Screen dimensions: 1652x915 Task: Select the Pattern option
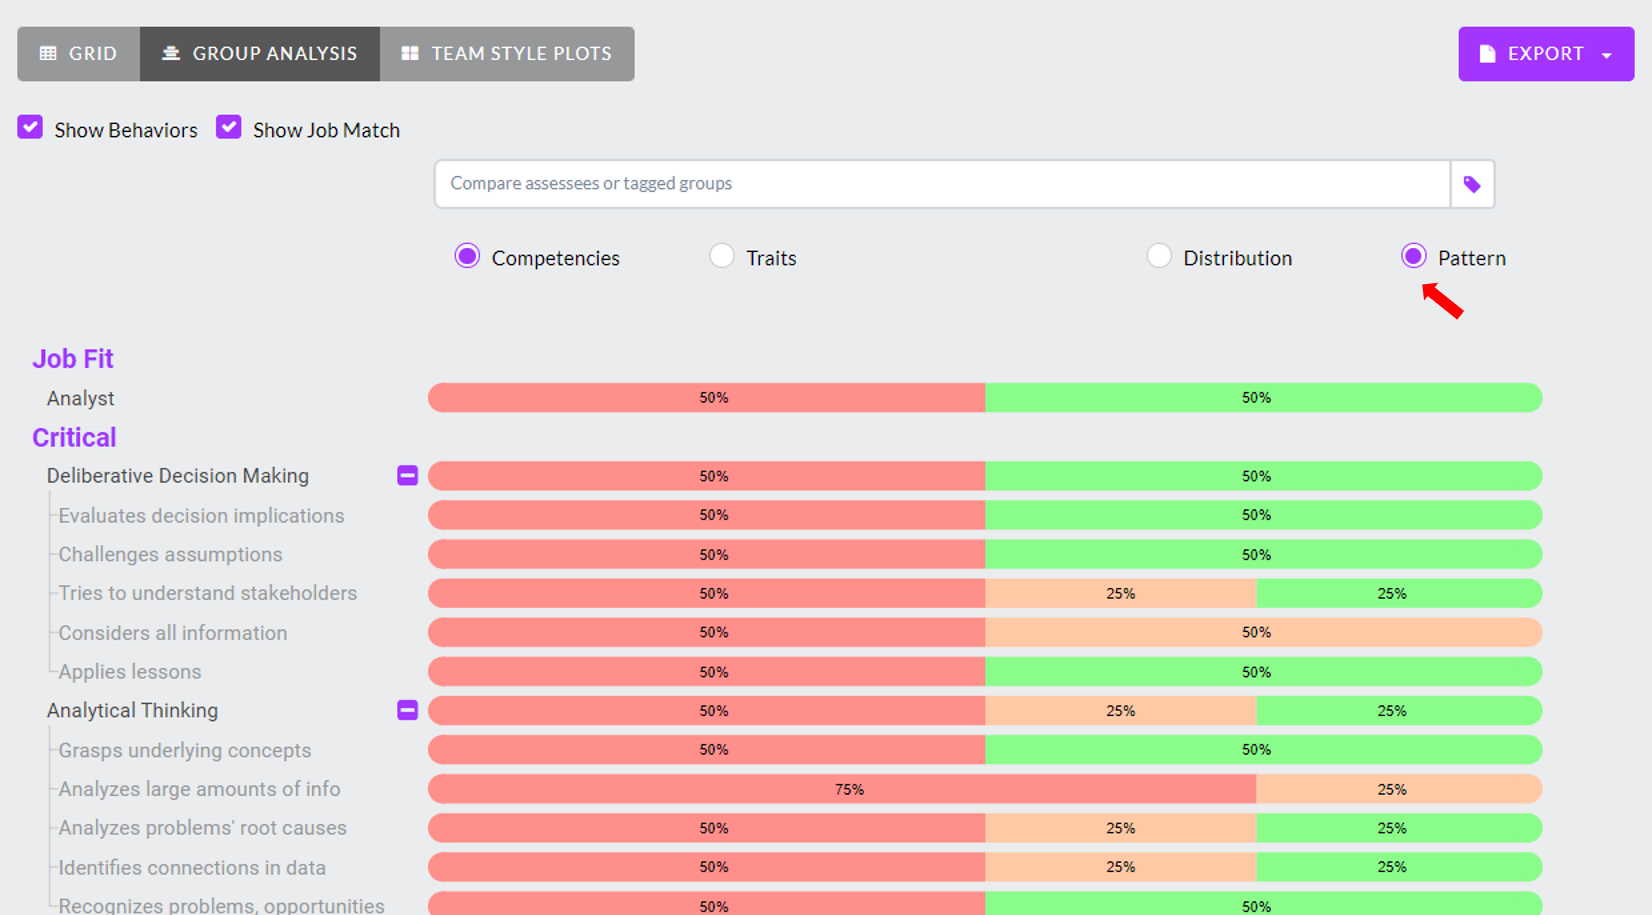1413,256
